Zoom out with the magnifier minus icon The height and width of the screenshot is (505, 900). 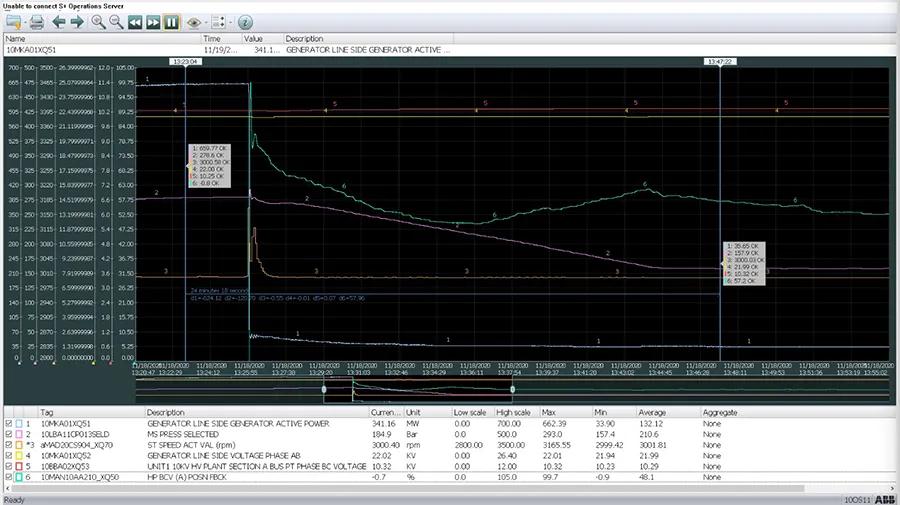(118, 21)
